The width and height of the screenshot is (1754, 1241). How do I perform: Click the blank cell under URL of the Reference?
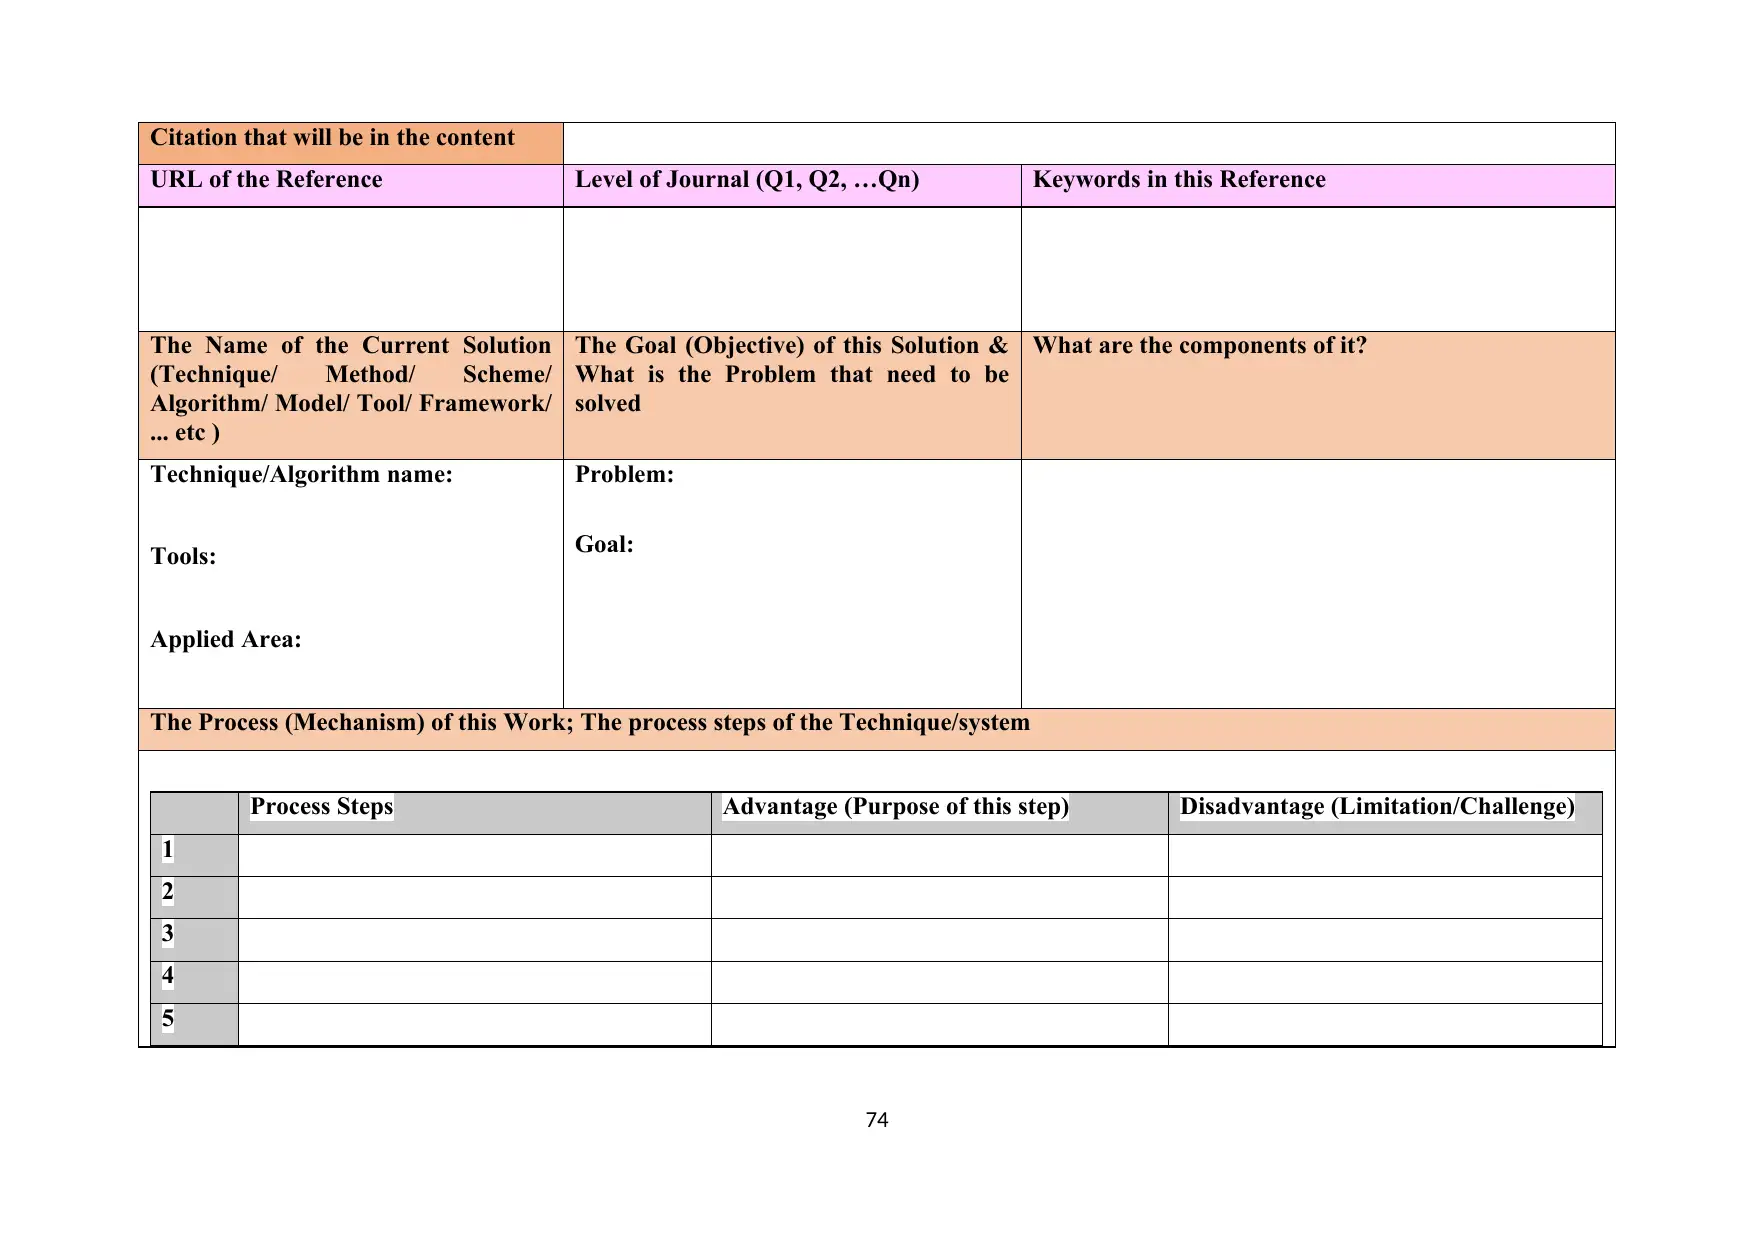tap(351, 269)
